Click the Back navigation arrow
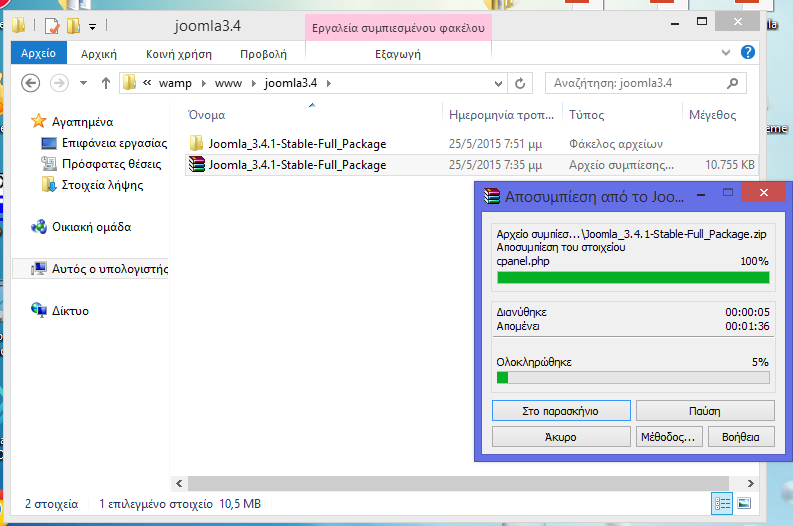 coord(30,83)
